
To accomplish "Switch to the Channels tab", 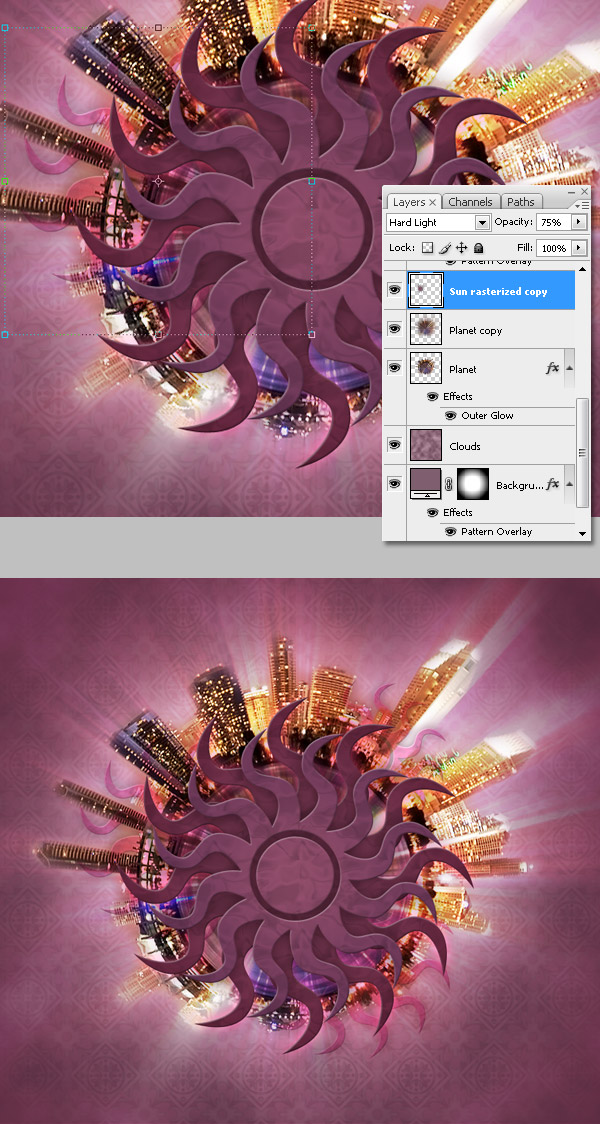I will 470,202.
